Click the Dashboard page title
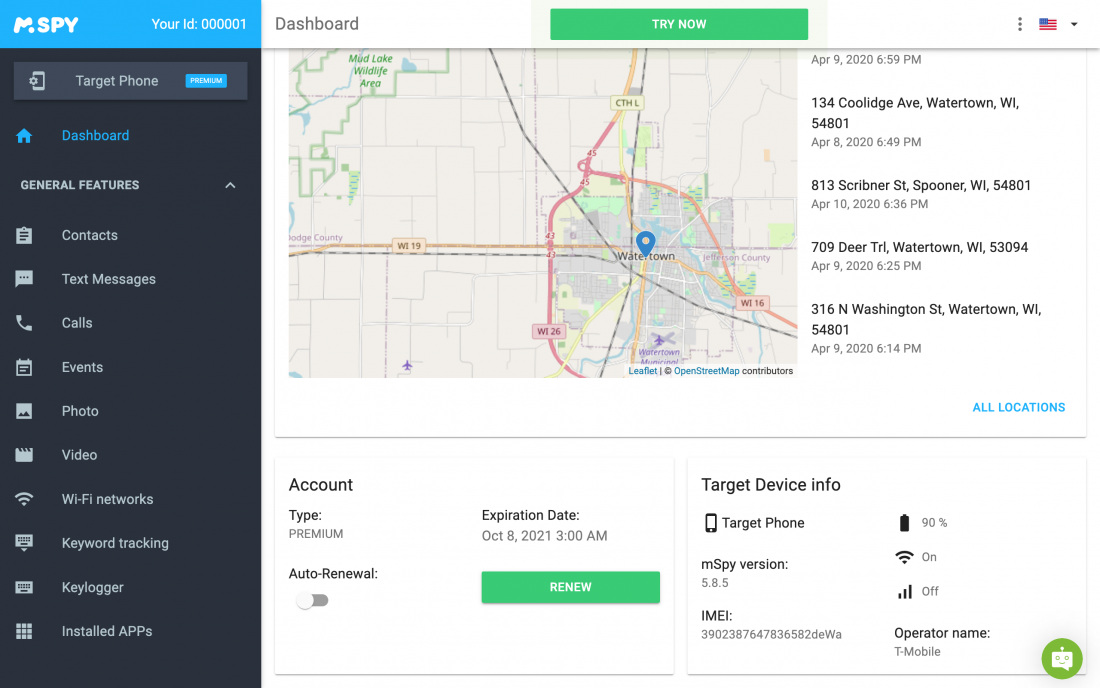The height and width of the screenshot is (688, 1100). pyautogui.click(x=317, y=24)
